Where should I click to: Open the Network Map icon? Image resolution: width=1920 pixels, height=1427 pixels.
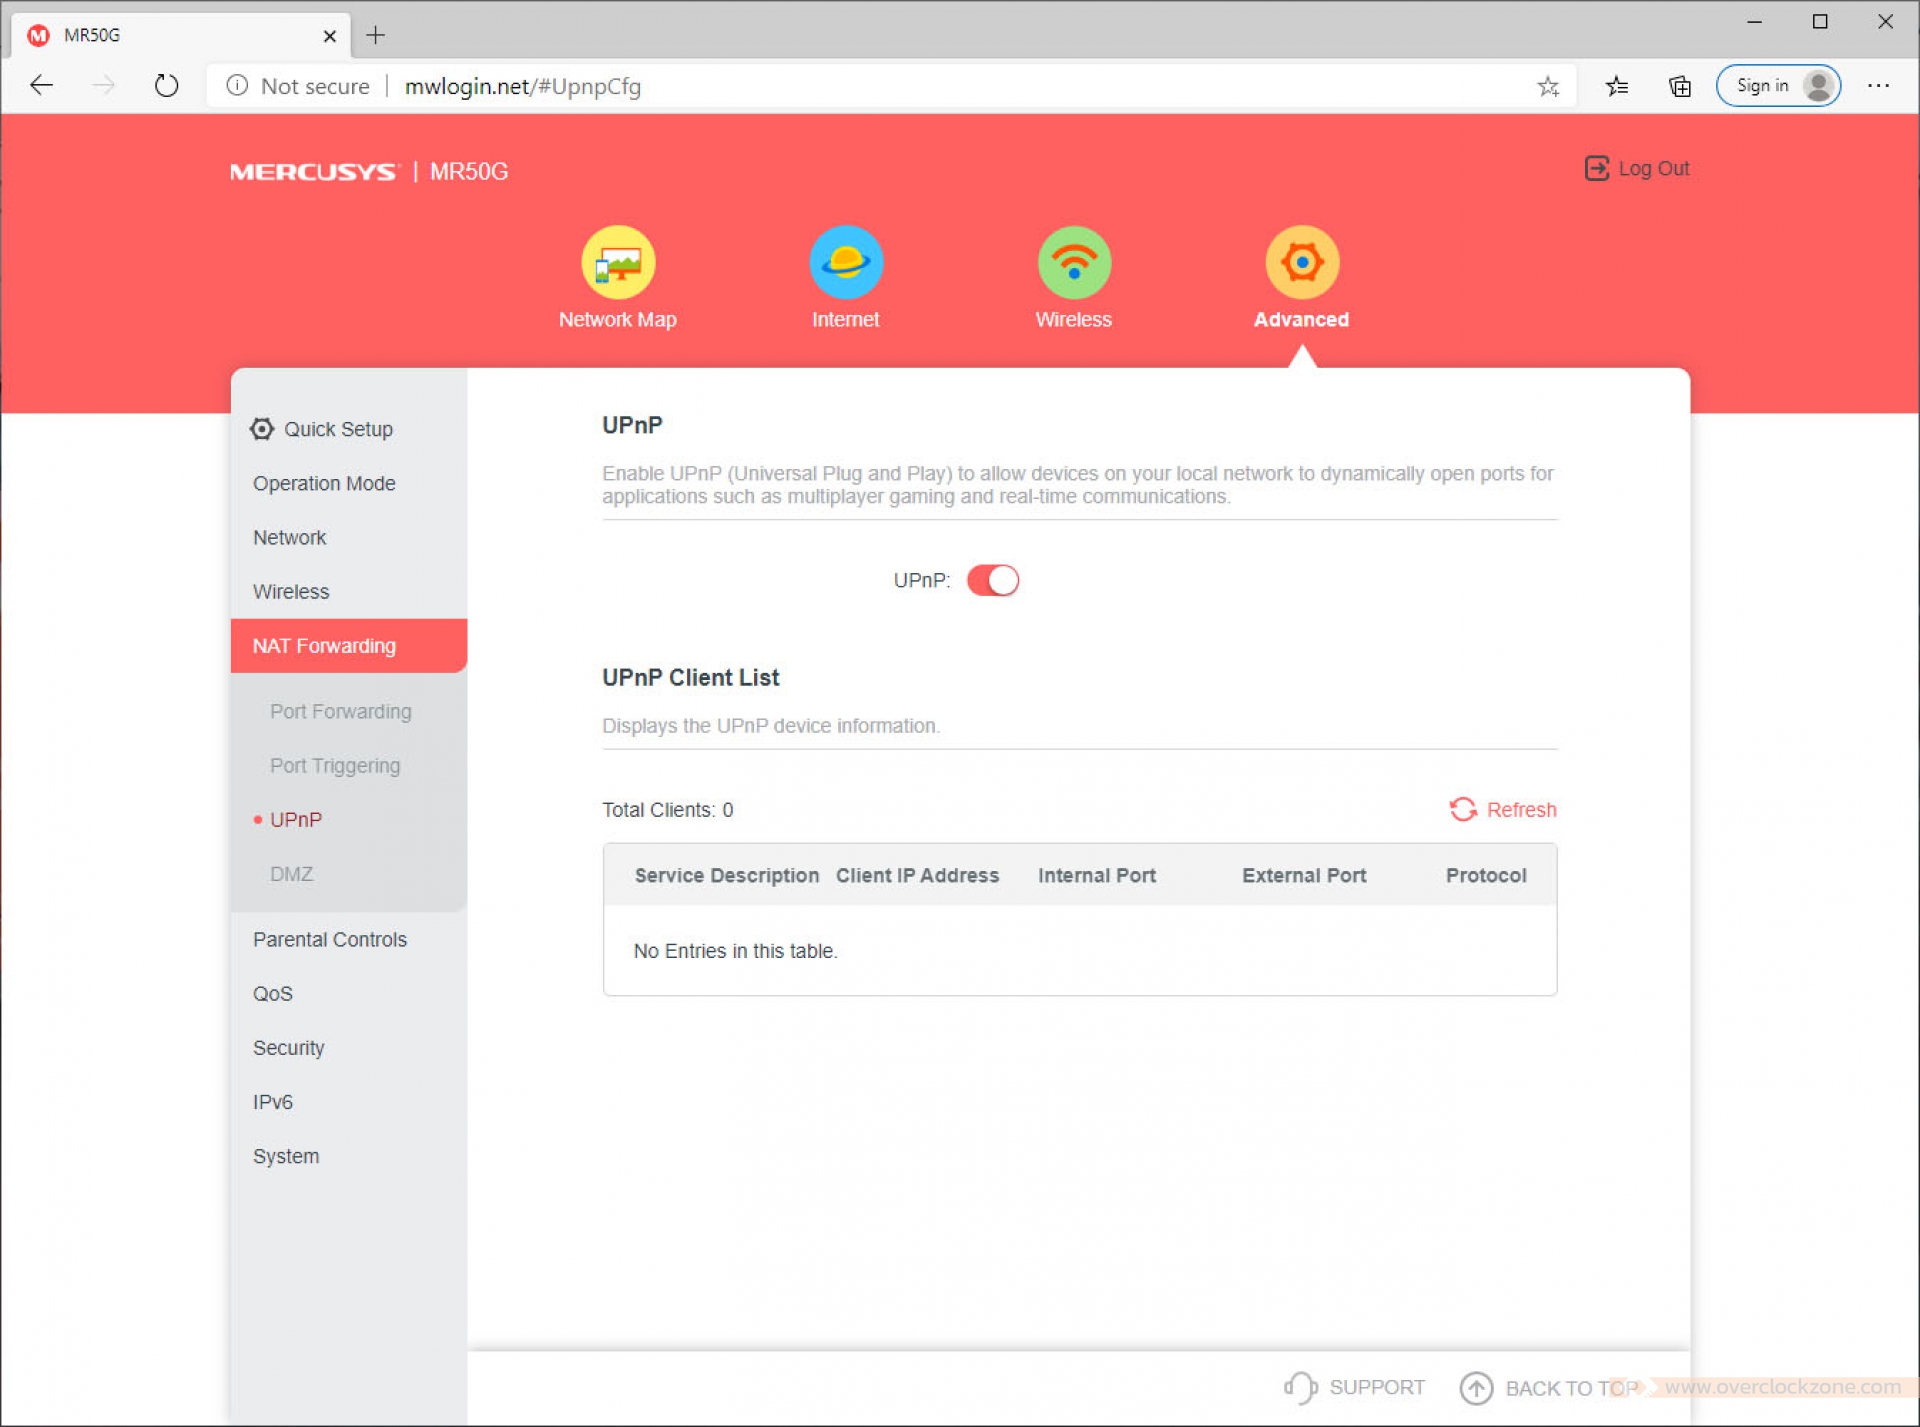pos(618,263)
